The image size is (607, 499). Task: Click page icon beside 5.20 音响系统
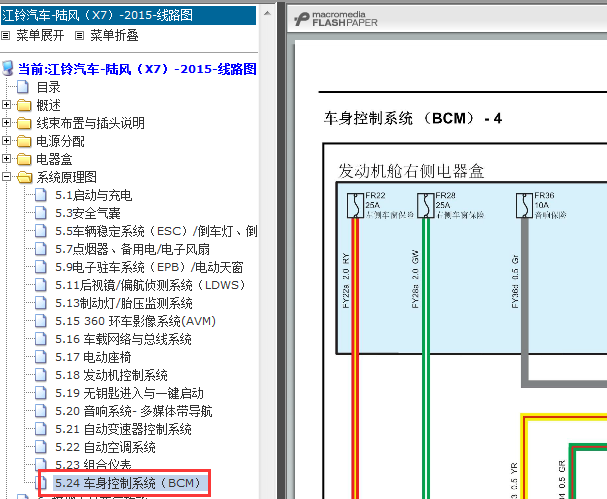click(x=41, y=411)
